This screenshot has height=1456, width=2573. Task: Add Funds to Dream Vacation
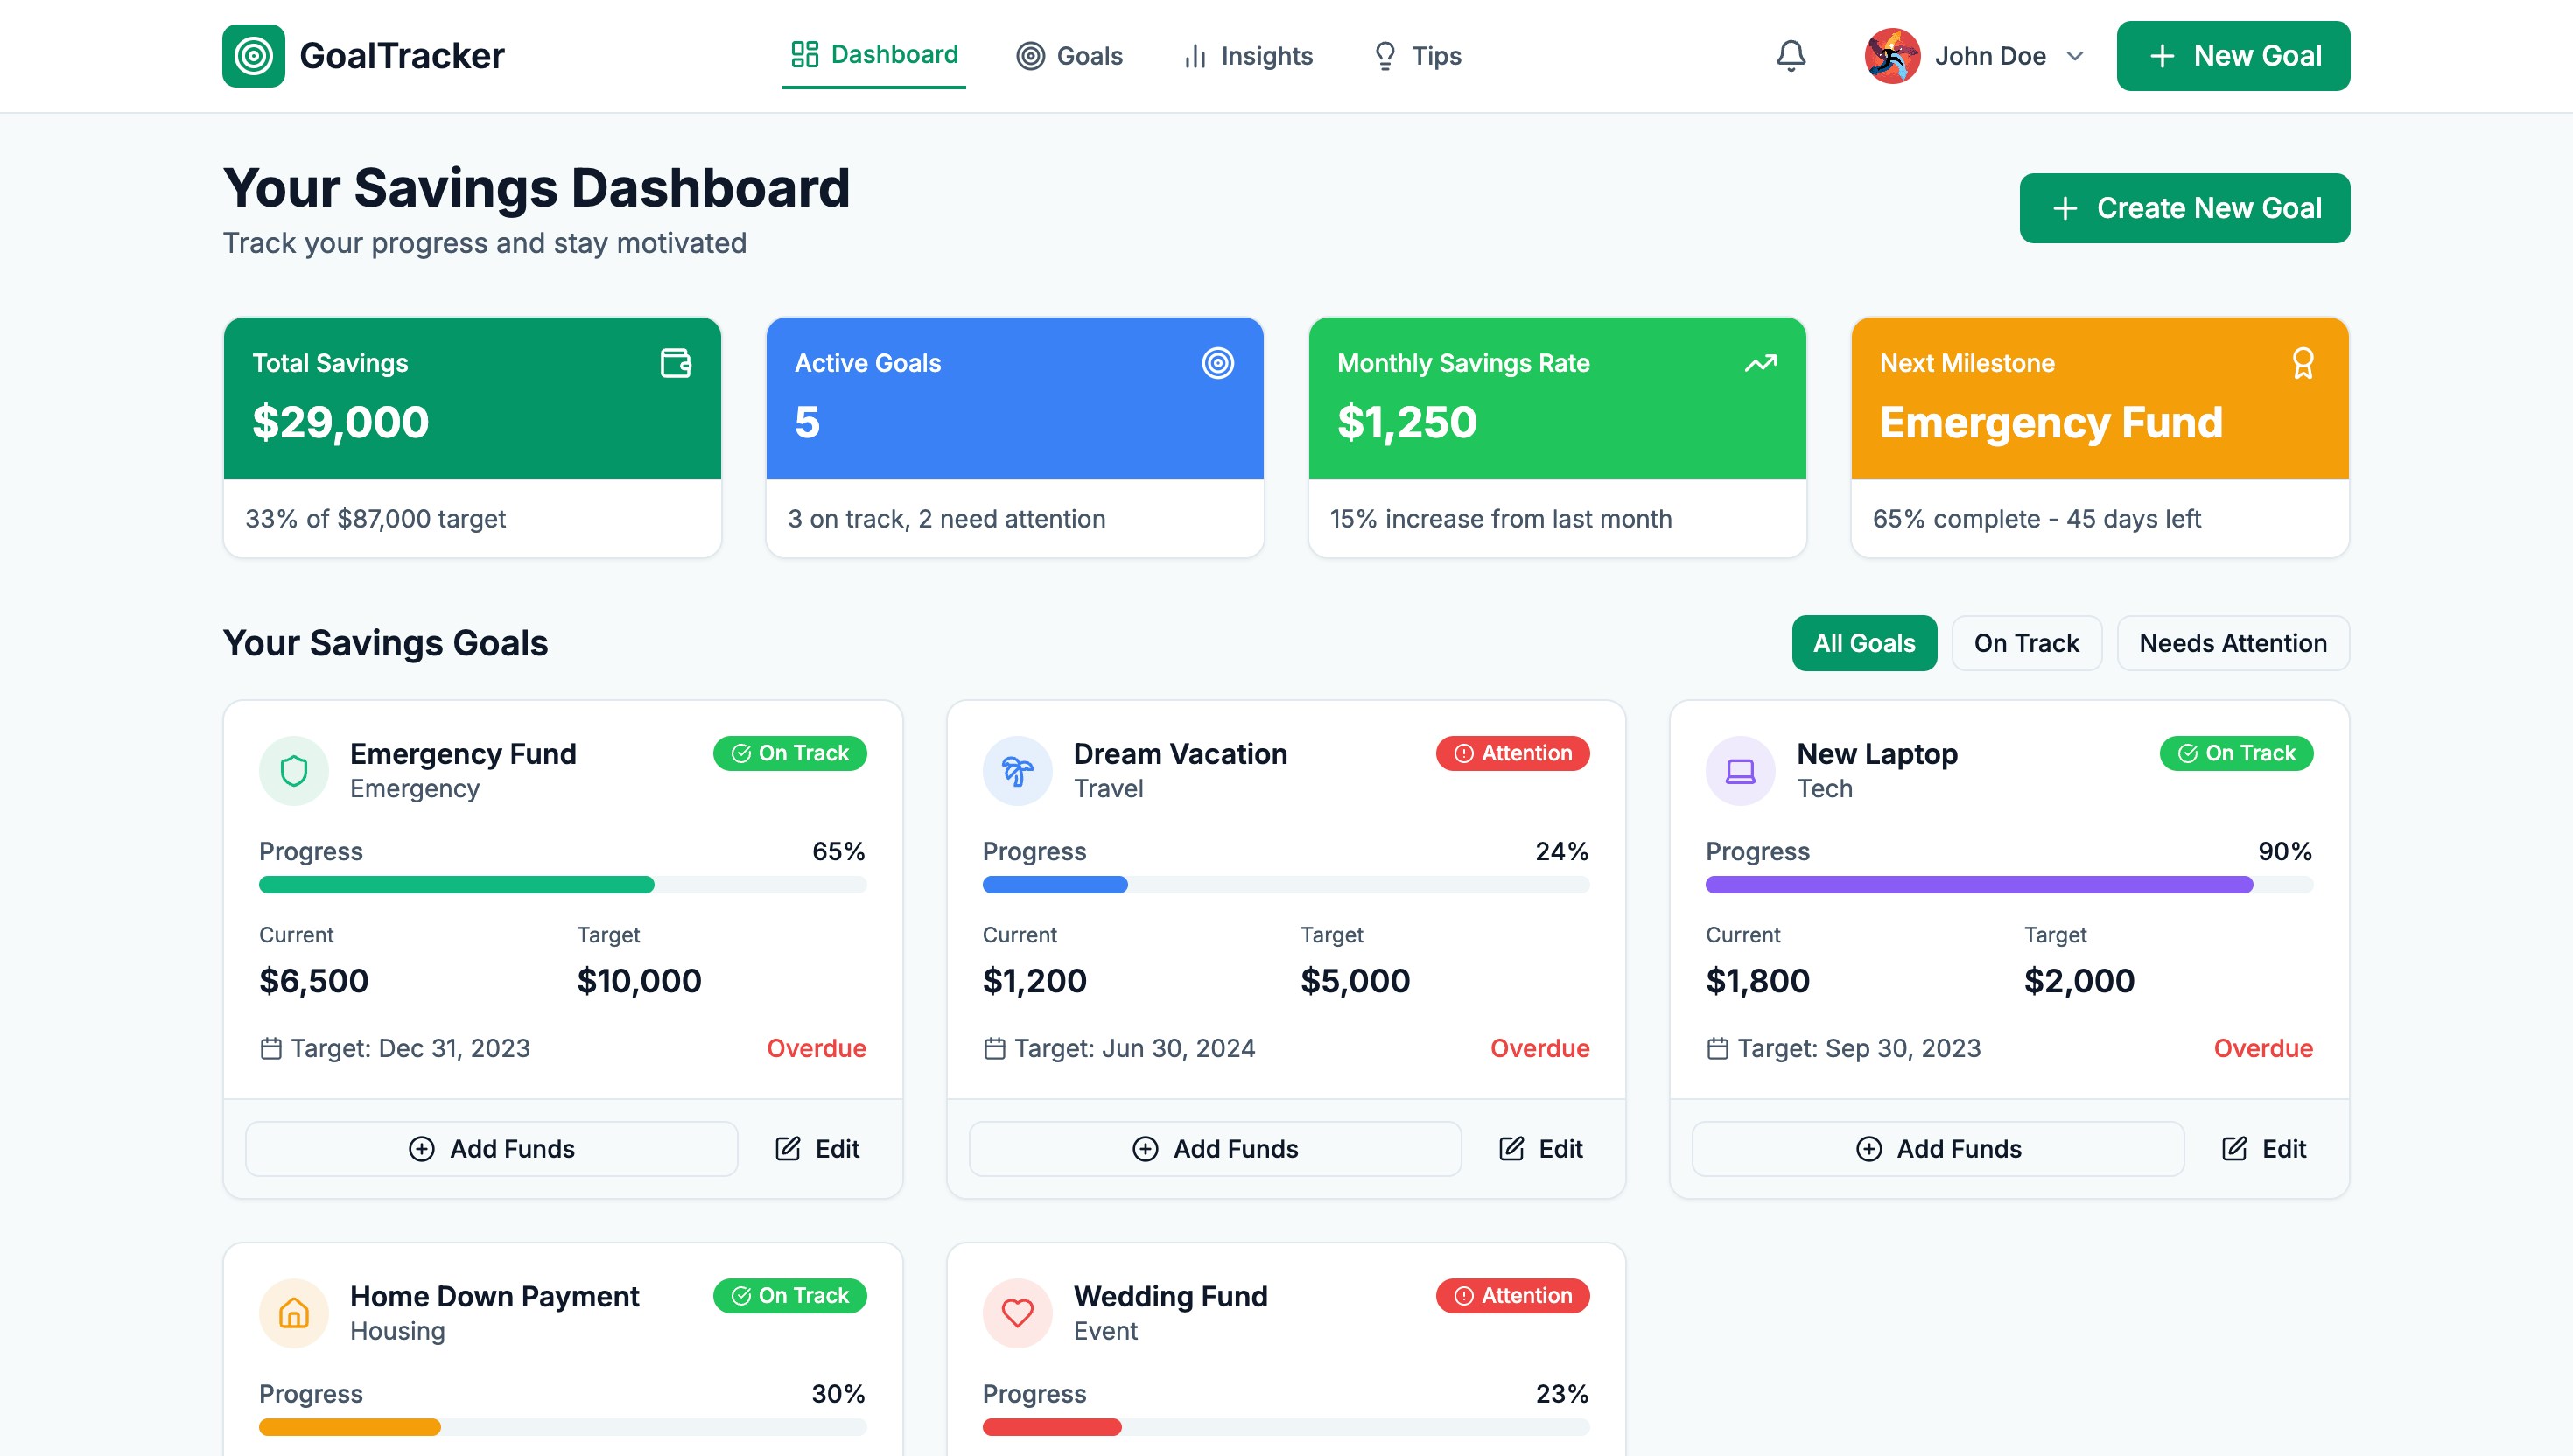[x=1214, y=1148]
